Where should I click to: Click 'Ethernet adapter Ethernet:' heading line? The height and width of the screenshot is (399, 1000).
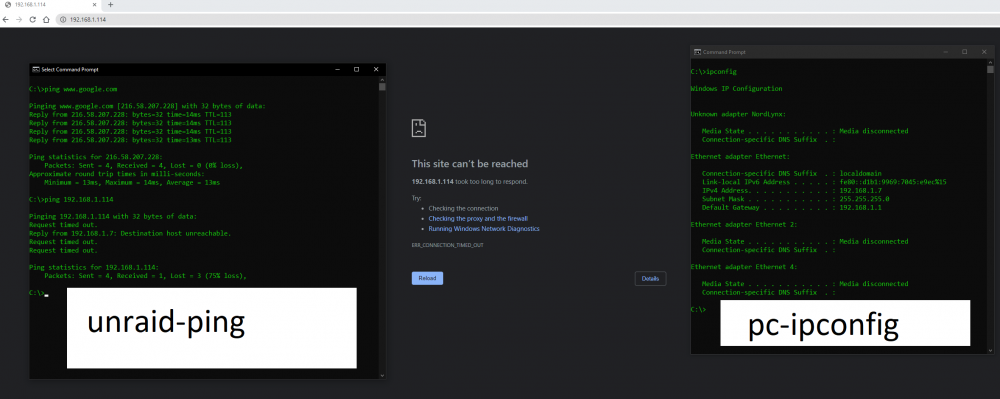click(740, 156)
